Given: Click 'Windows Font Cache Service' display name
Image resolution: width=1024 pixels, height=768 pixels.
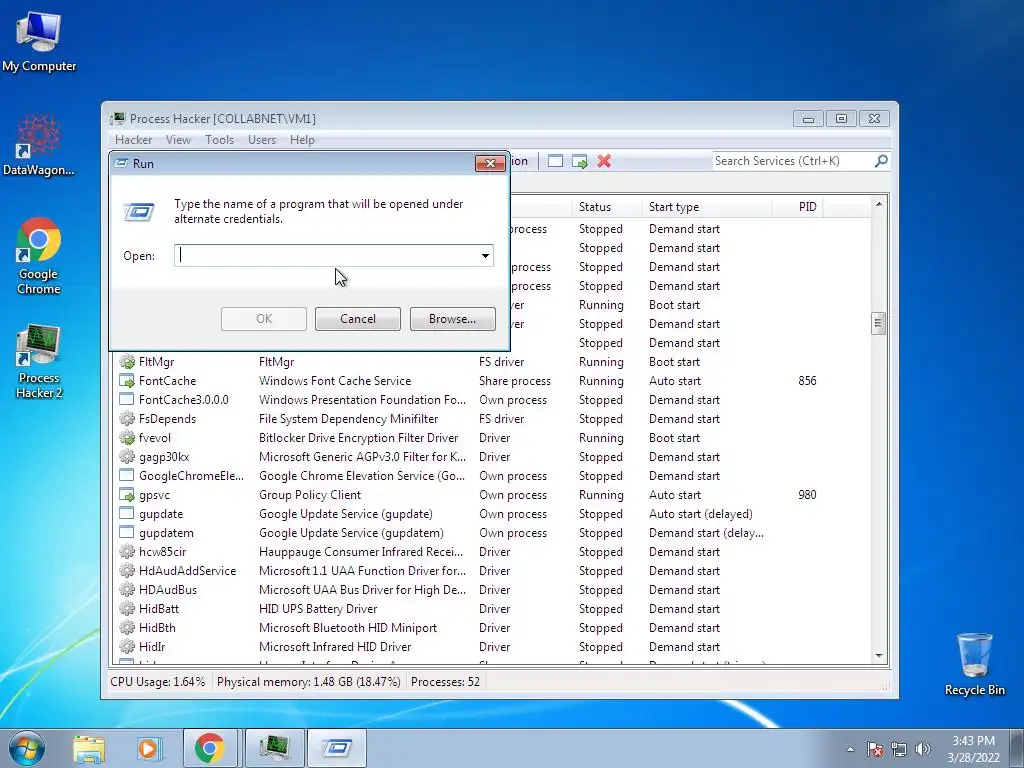Looking at the screenshot, I should [335, 381].
